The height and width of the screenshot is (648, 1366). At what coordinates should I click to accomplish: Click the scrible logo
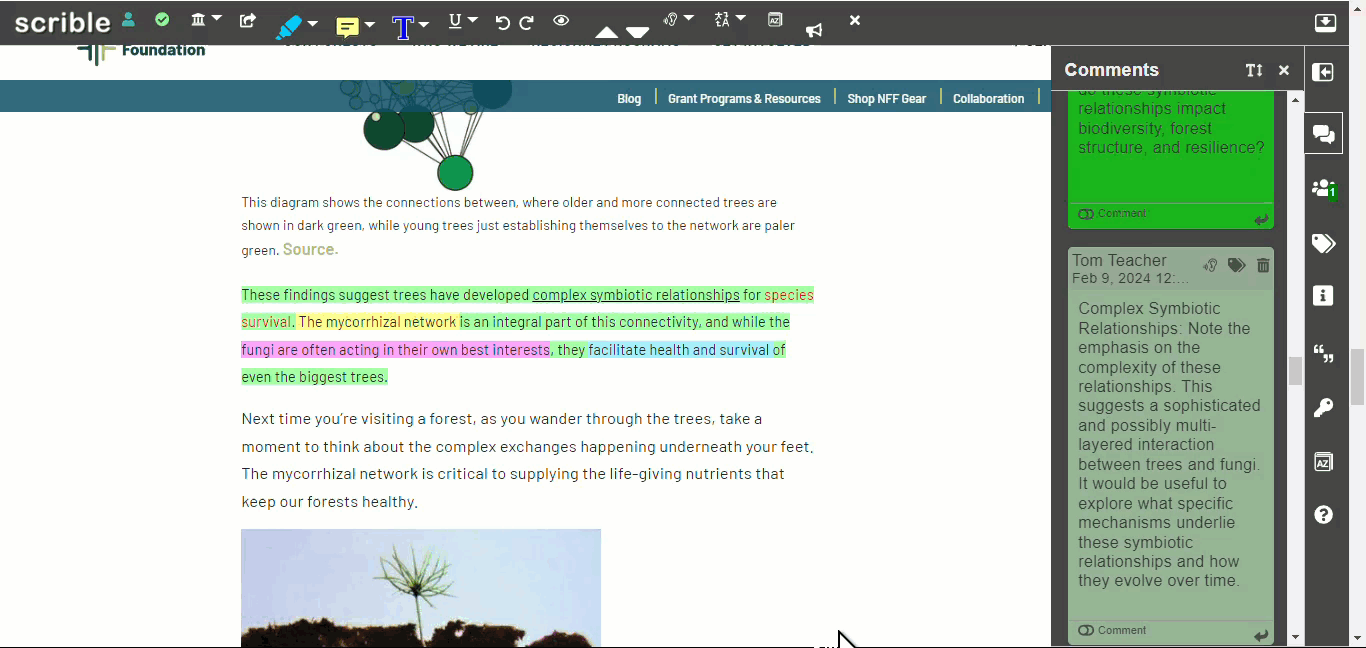coord(62,21)
